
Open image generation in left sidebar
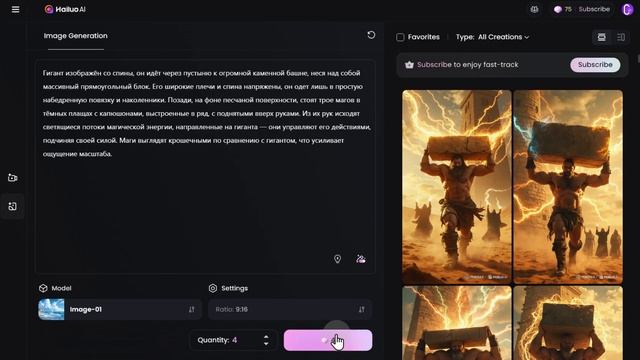(x=13, y=206)
